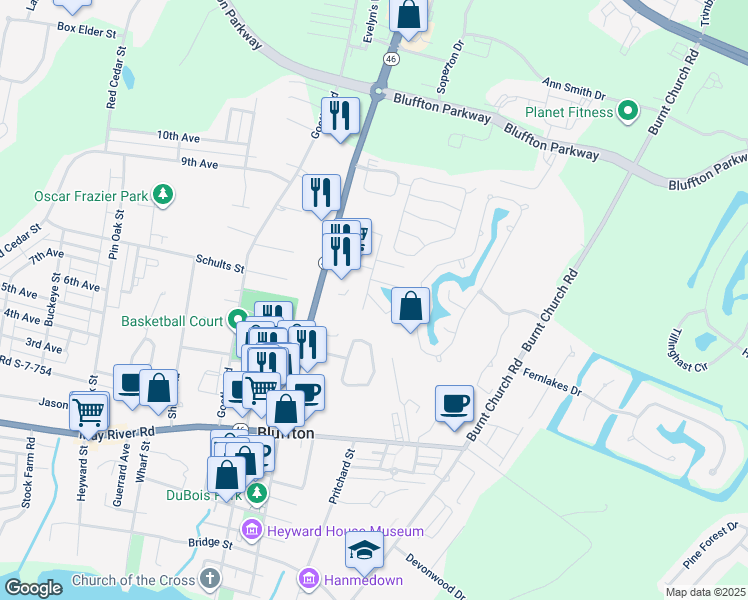Click the Pin Oak St label

point(116,235)
